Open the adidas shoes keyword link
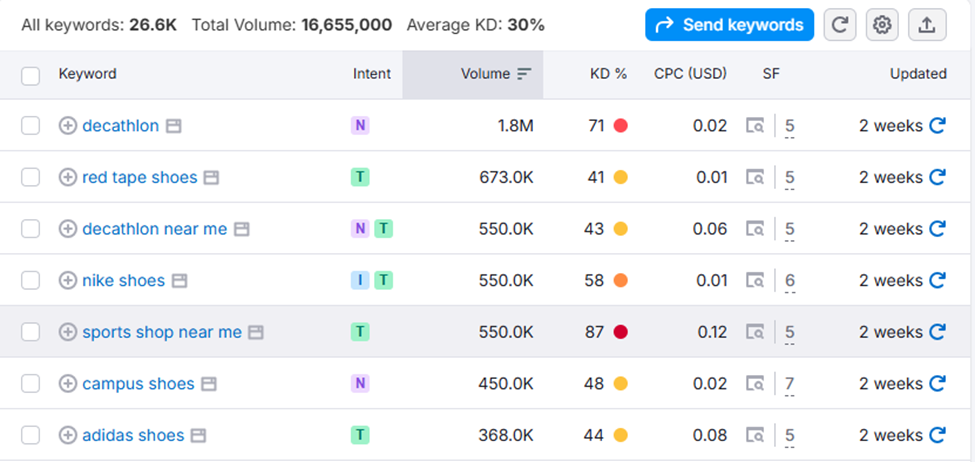The image size is (975, 462). click(133, 435)
